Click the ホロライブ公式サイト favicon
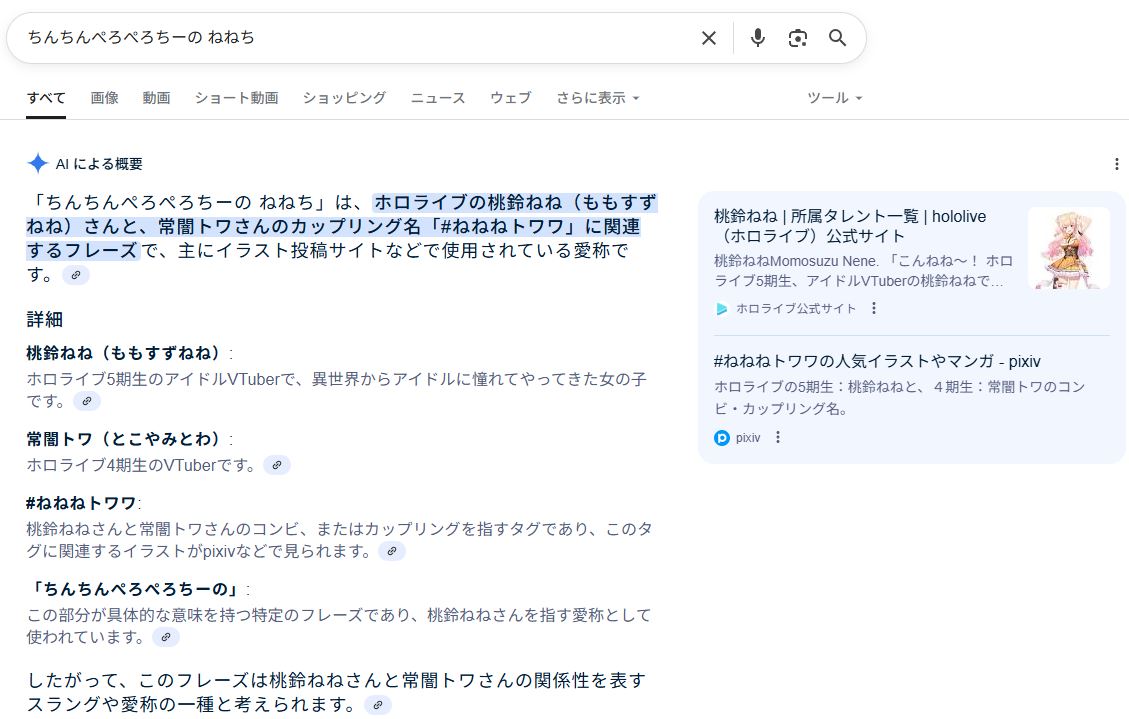This screenshot has height=719, width=1129. [x=721, y=309]
